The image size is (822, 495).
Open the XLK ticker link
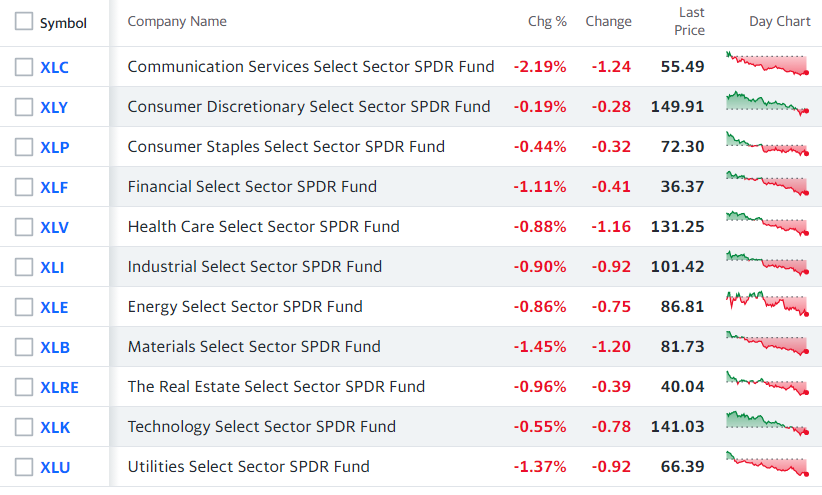click(x=55, y=427)
